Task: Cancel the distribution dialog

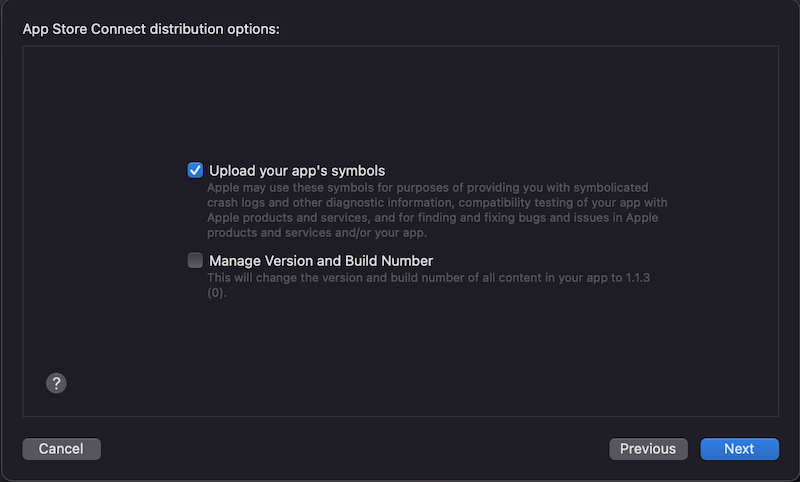Action: point(61,449)
